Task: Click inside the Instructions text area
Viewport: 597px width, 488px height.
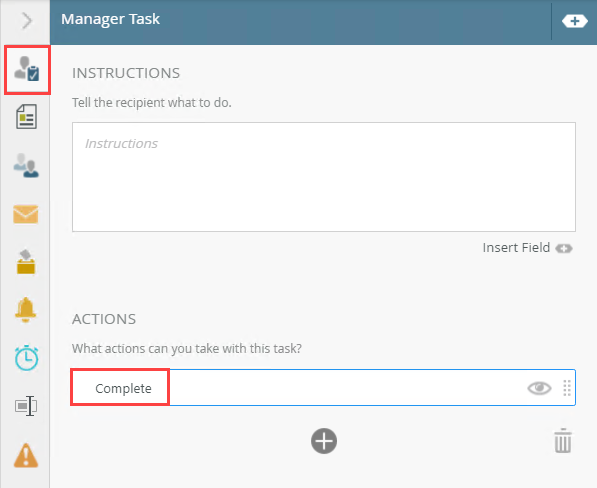Action: coord(324,177)
